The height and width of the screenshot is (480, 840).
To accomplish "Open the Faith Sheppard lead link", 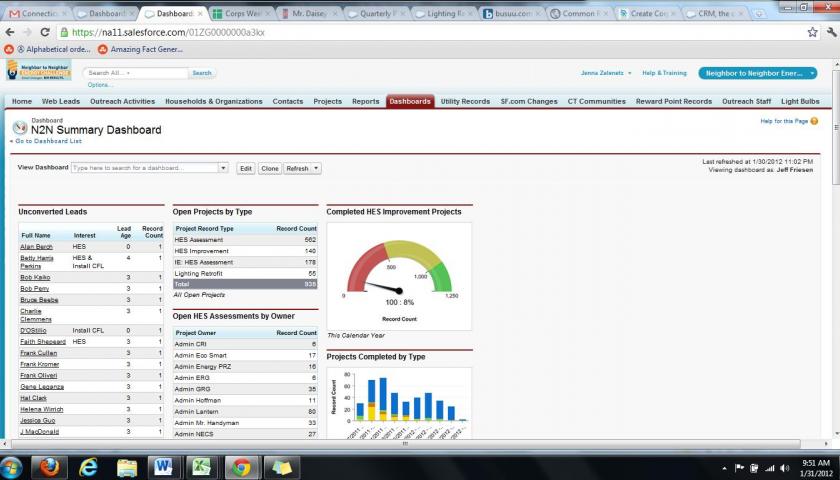I will 43,341.
